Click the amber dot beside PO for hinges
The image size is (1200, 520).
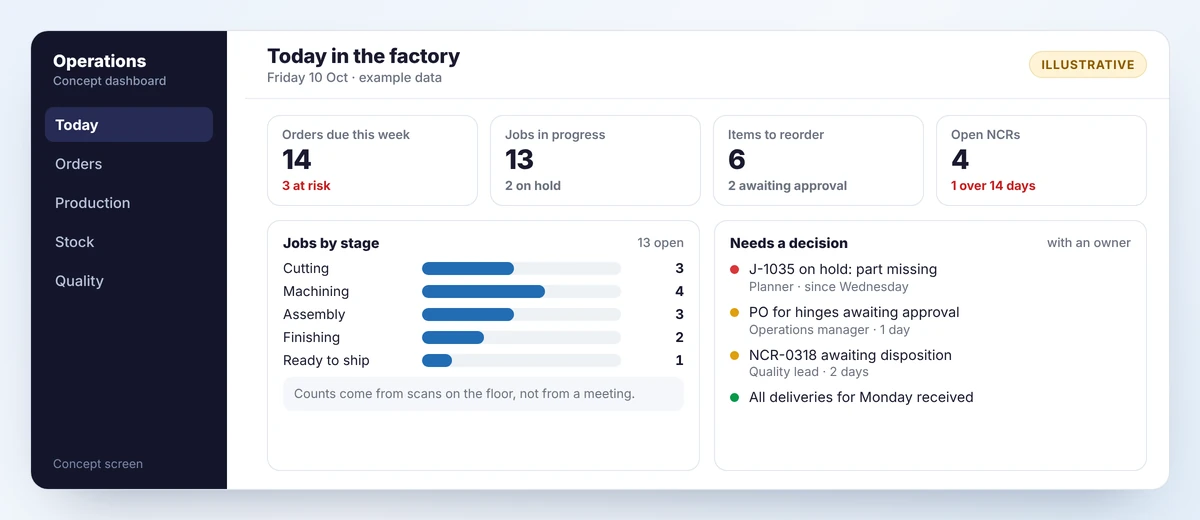[735, 312]
